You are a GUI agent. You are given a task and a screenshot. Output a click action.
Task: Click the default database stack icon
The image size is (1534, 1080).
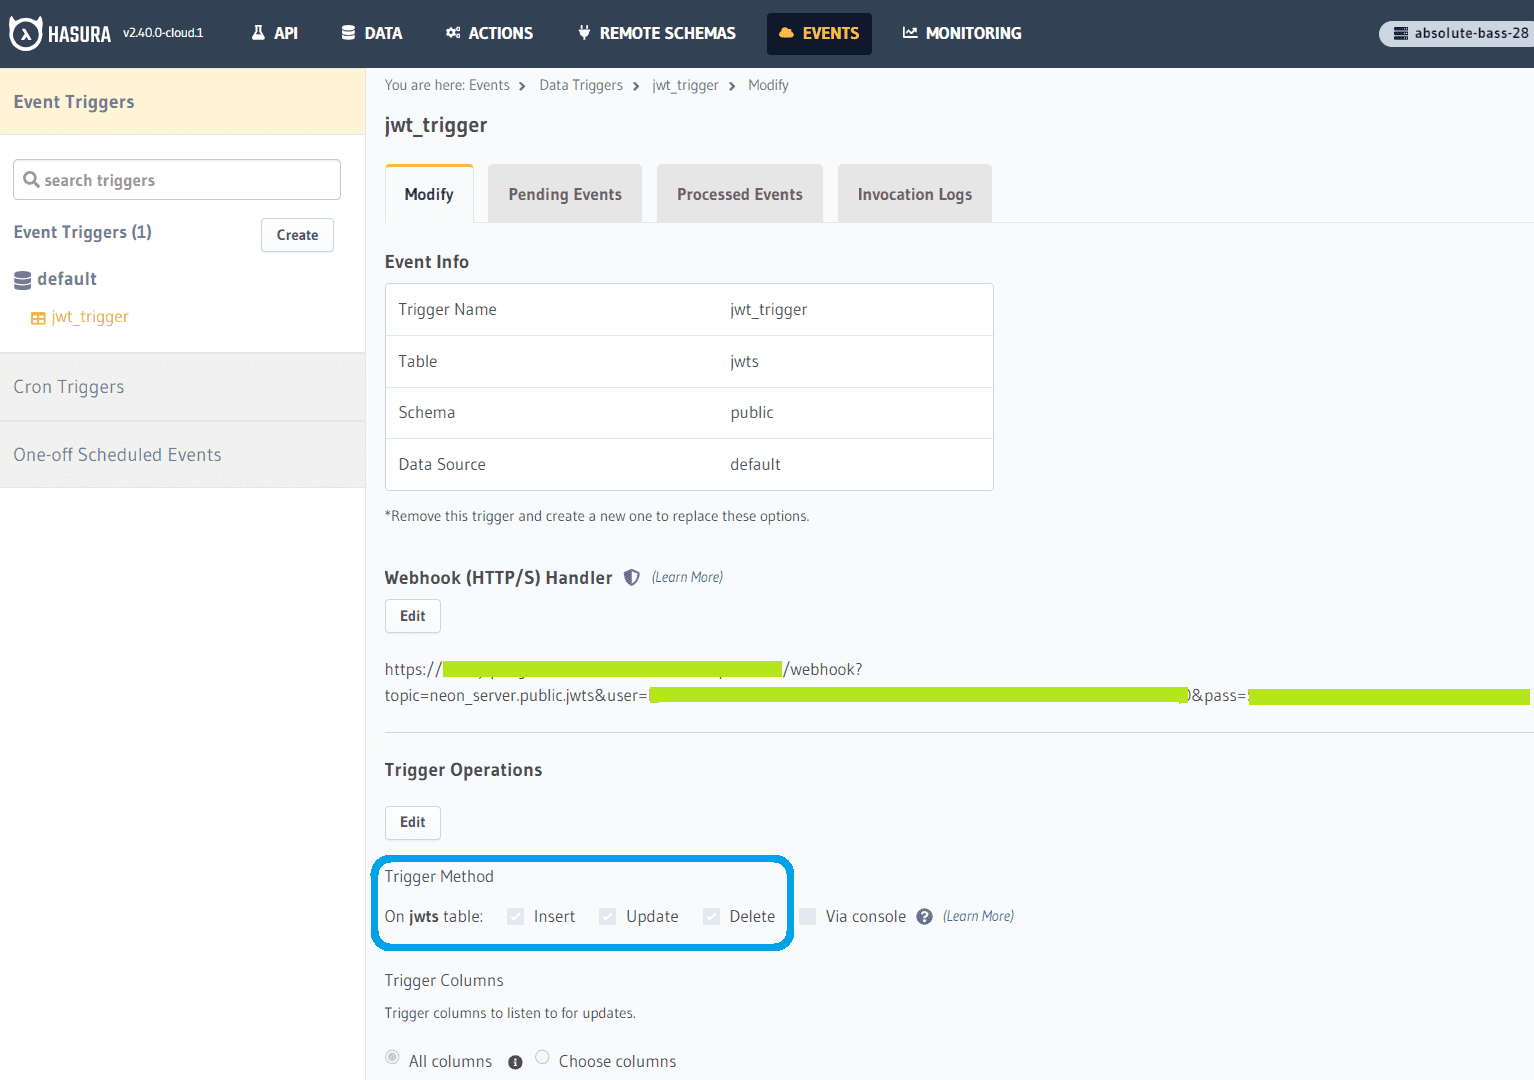click(23, 280)
